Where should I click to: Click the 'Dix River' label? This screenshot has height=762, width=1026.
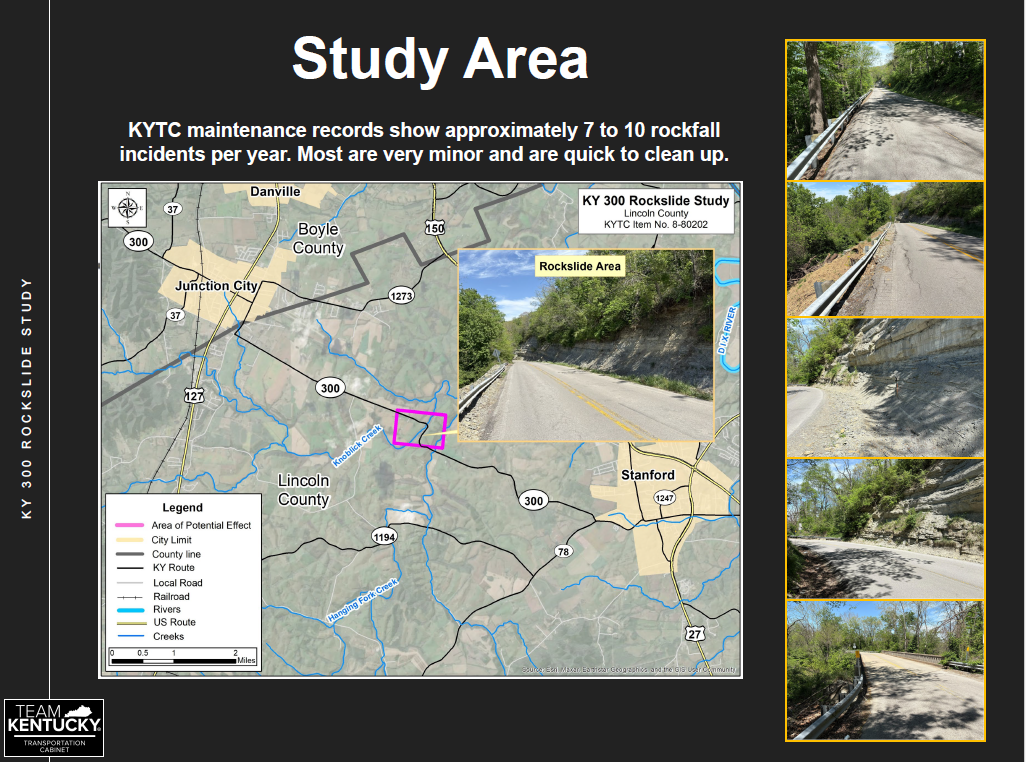pyautogui.click(x=727, y=330)
